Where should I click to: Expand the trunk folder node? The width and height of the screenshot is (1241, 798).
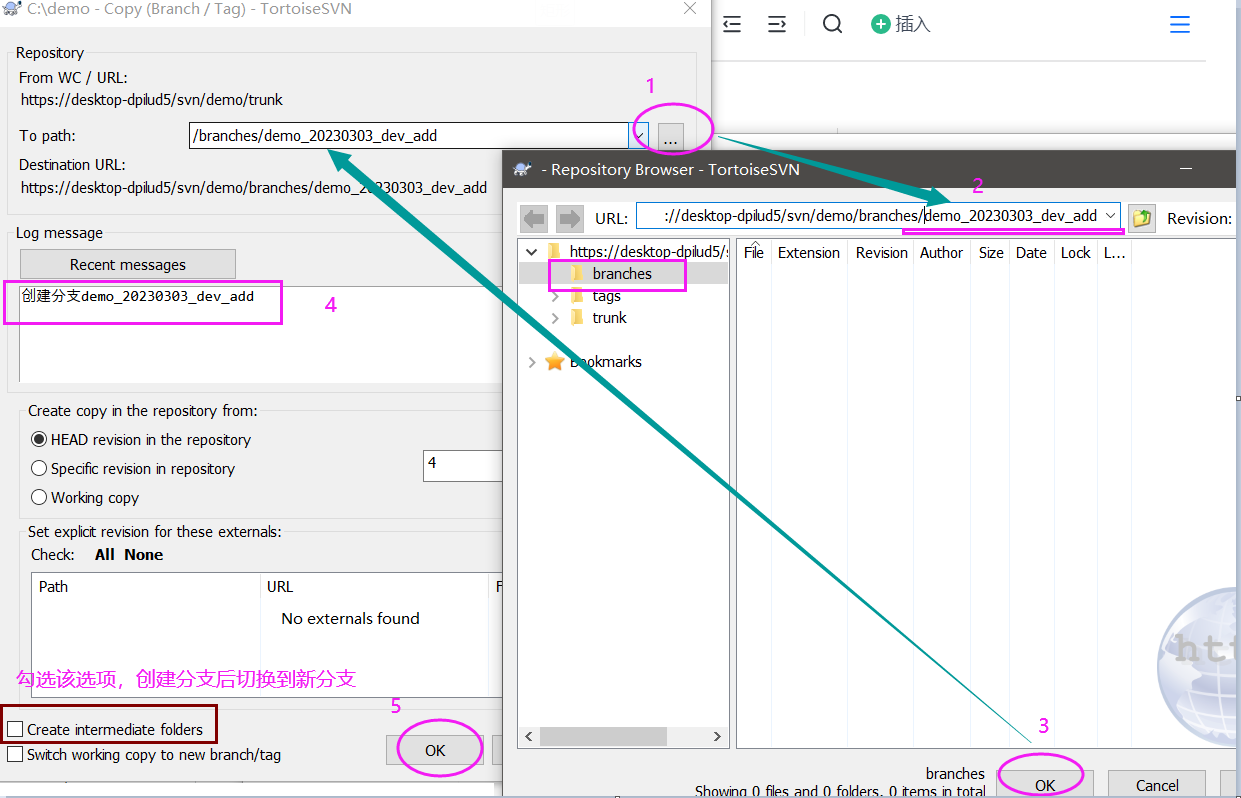coord(555,318)
